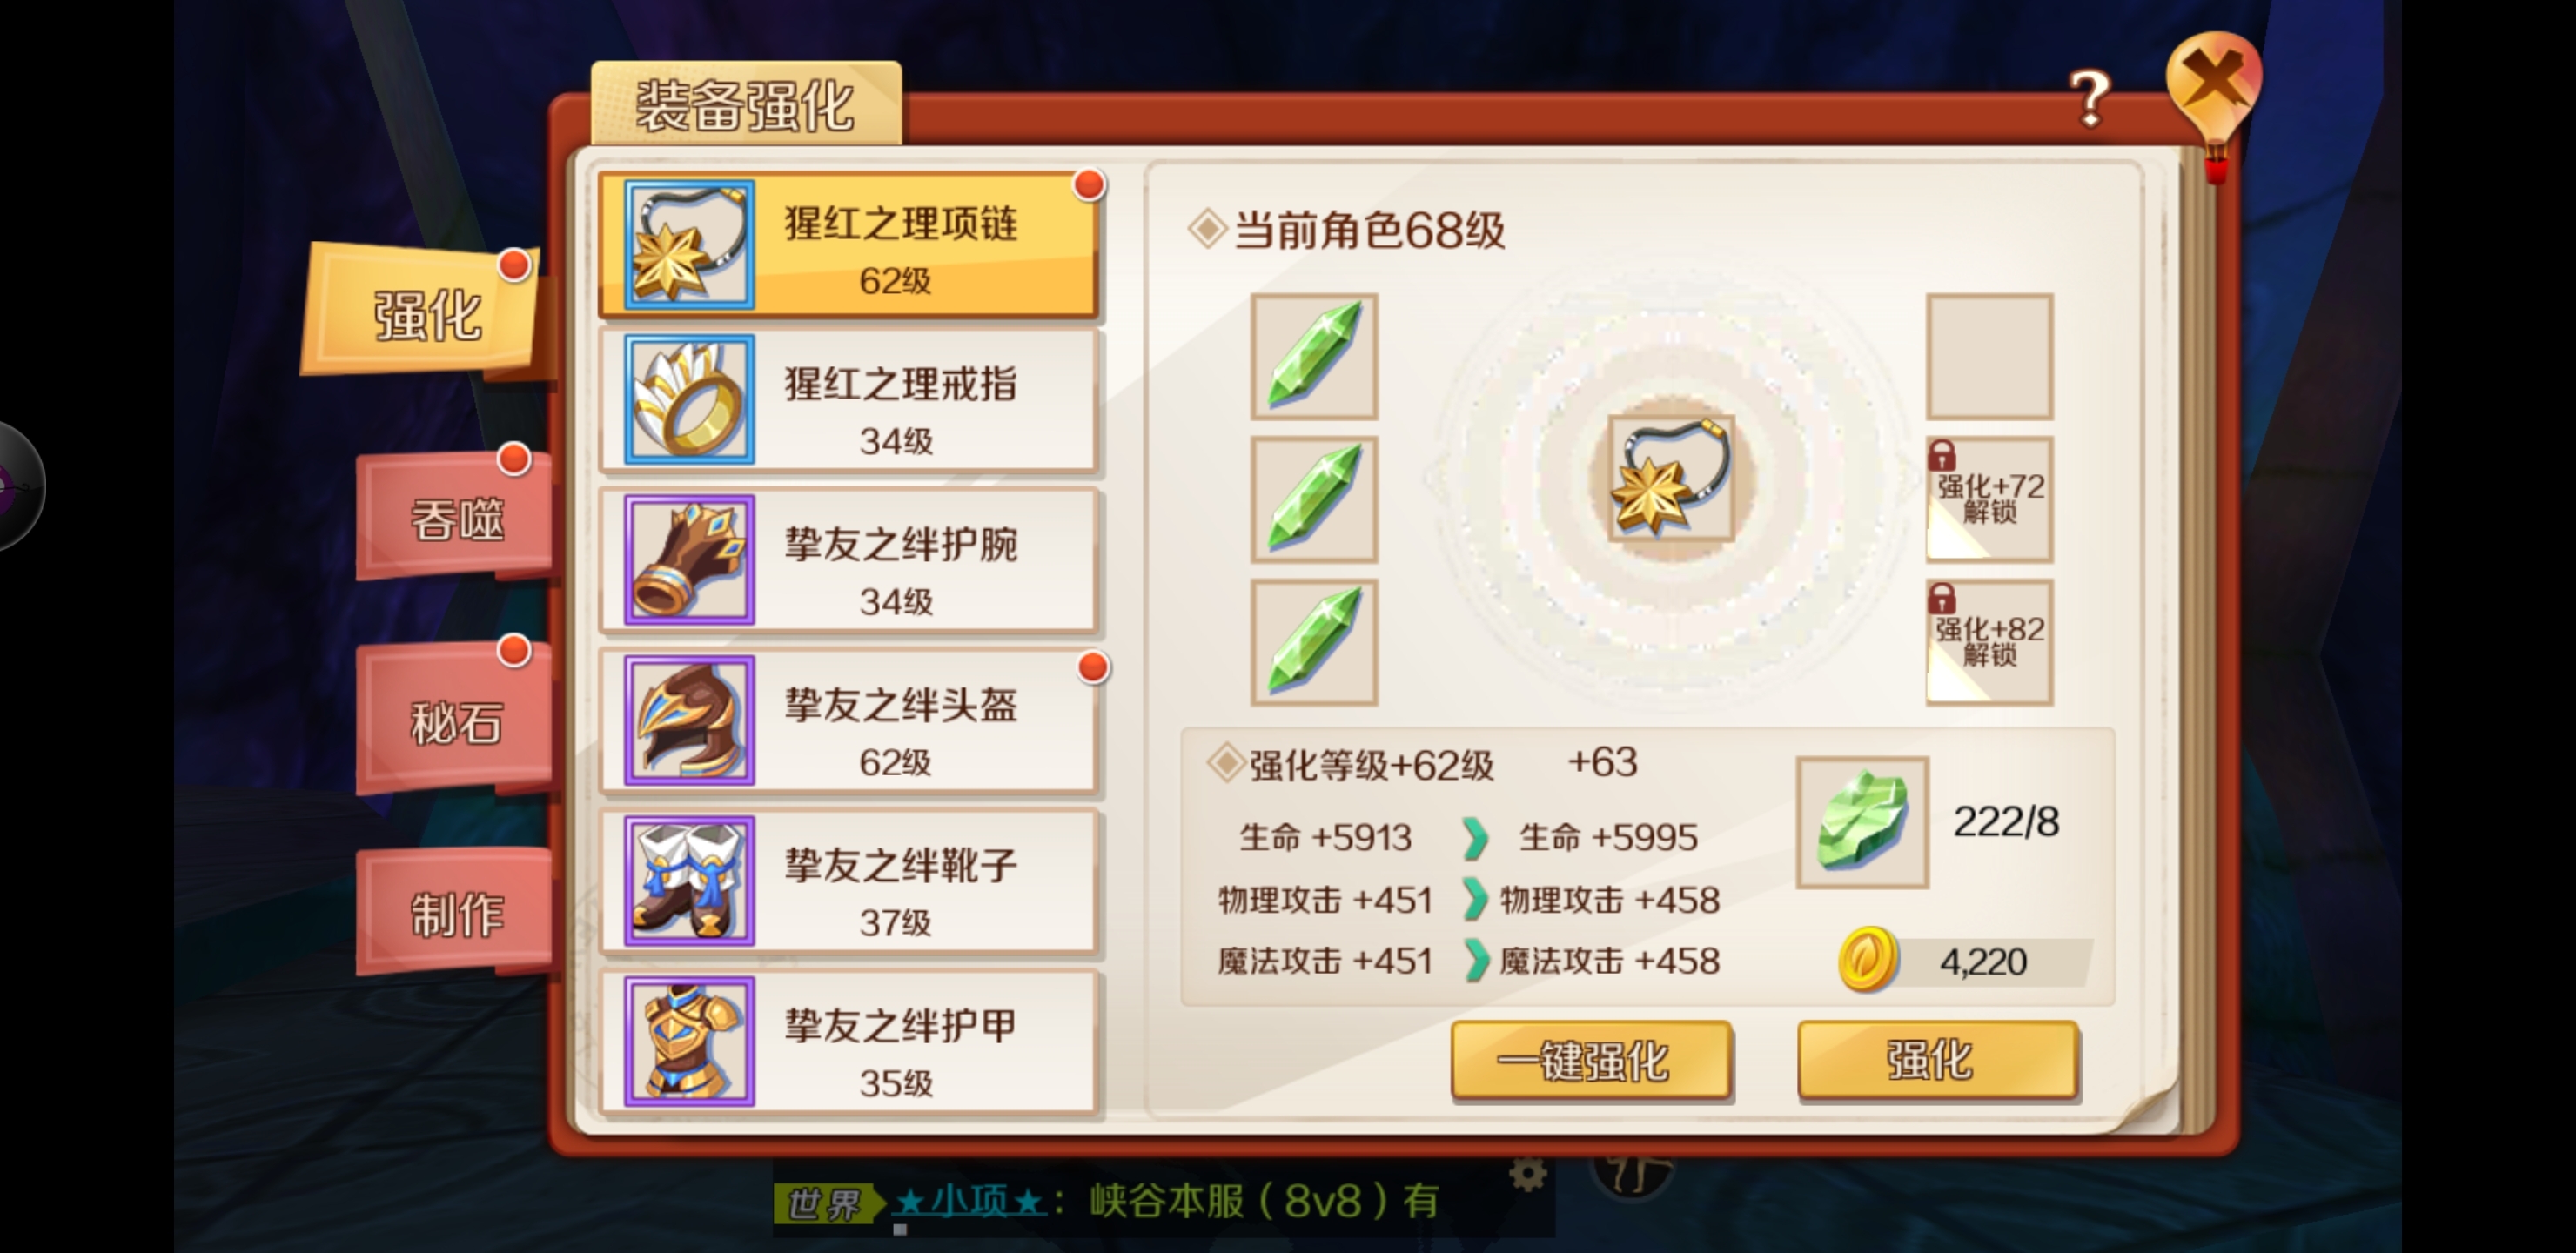
Task: Tap the gold coin cost icon
Action: (x=1867, y=959)
